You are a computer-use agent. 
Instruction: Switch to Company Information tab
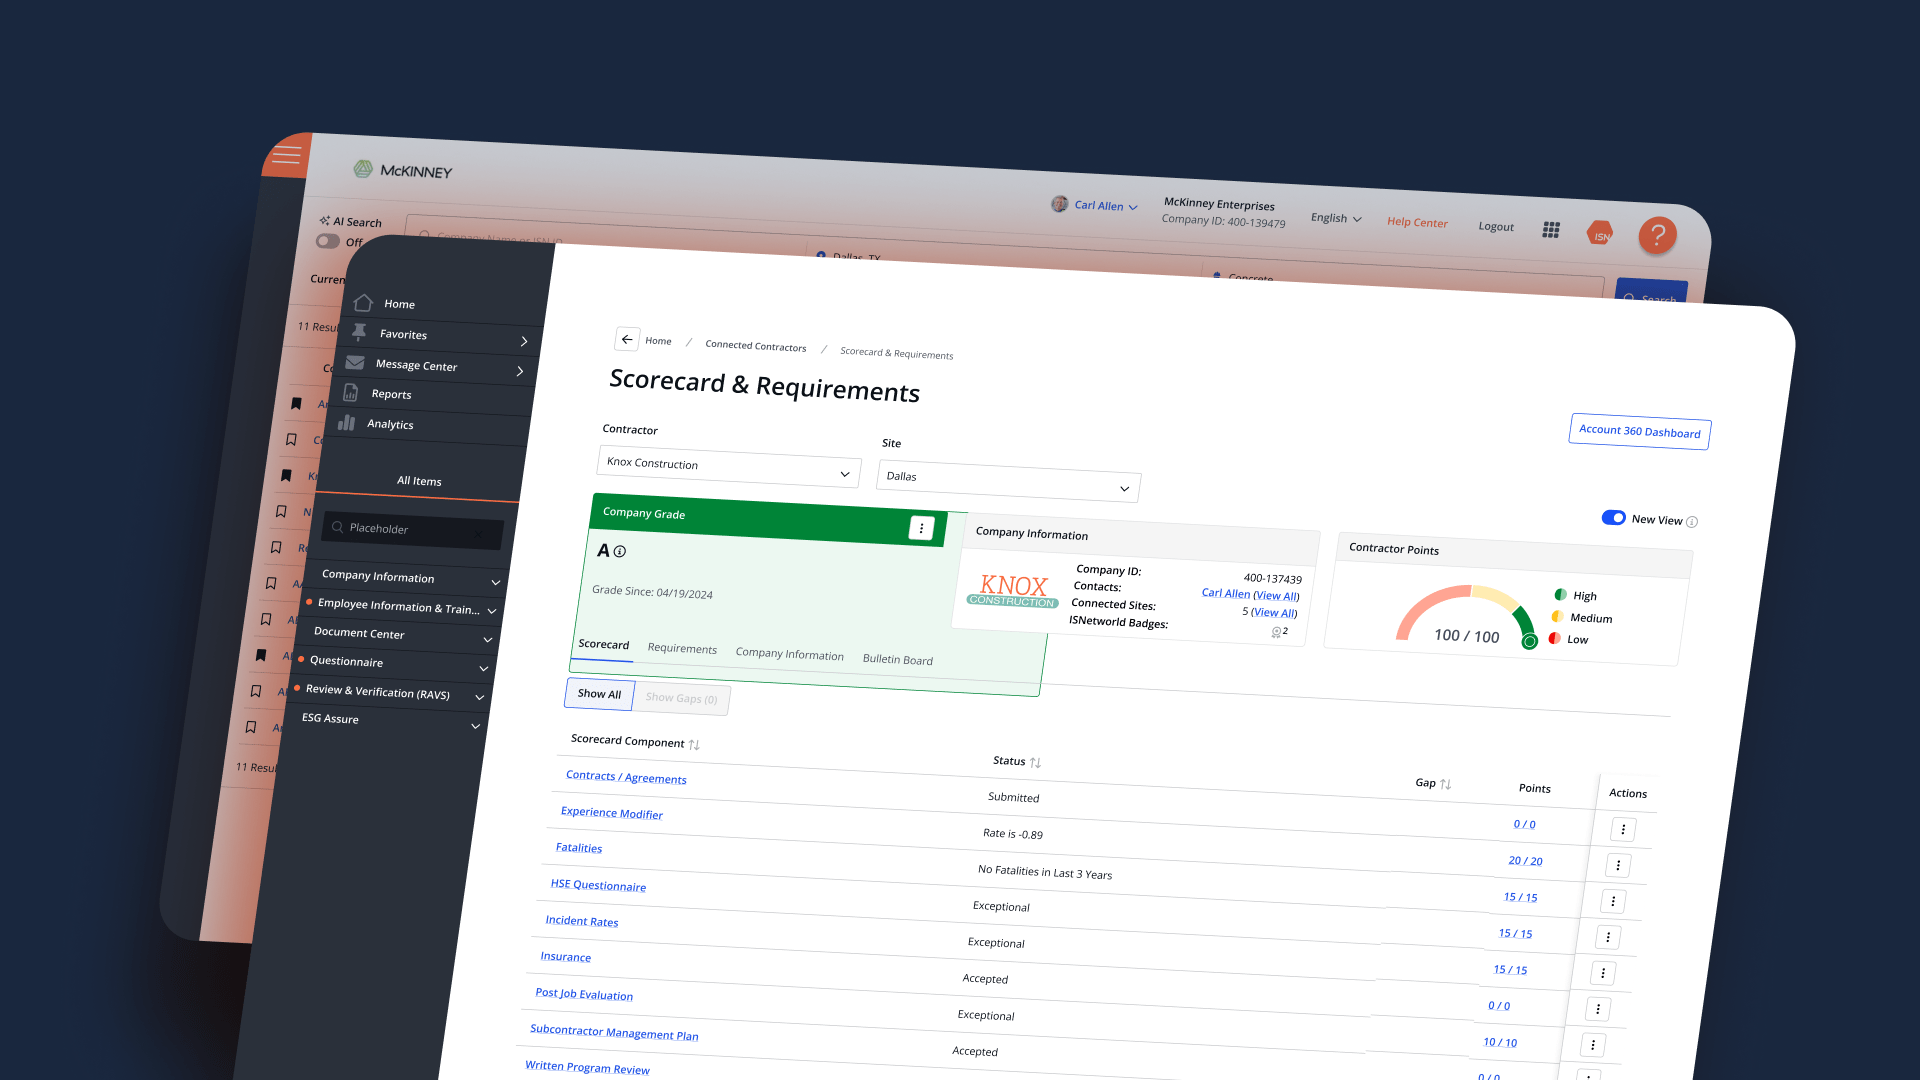pyautogui.click(x=790, y=654)
